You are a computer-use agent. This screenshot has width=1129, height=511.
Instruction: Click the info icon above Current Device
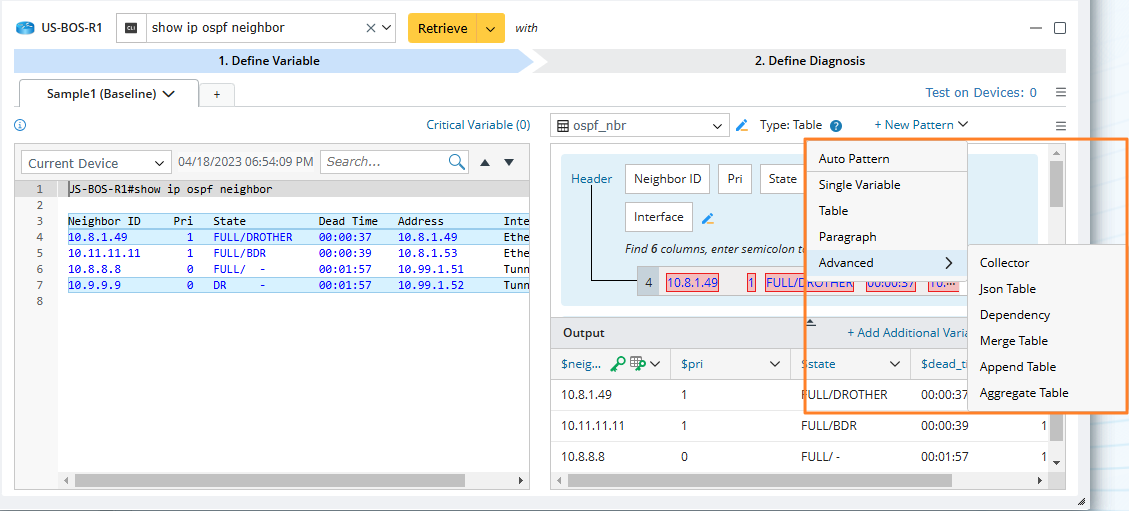(20, 125)
